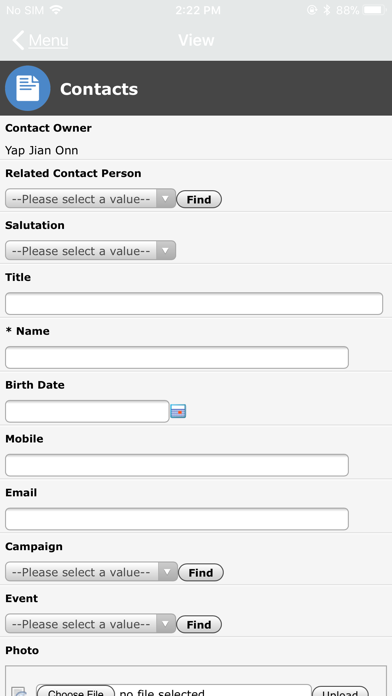Tap the back chevron beside Menu
Screen dimensions: 392x696
click(x=18, y=40)
